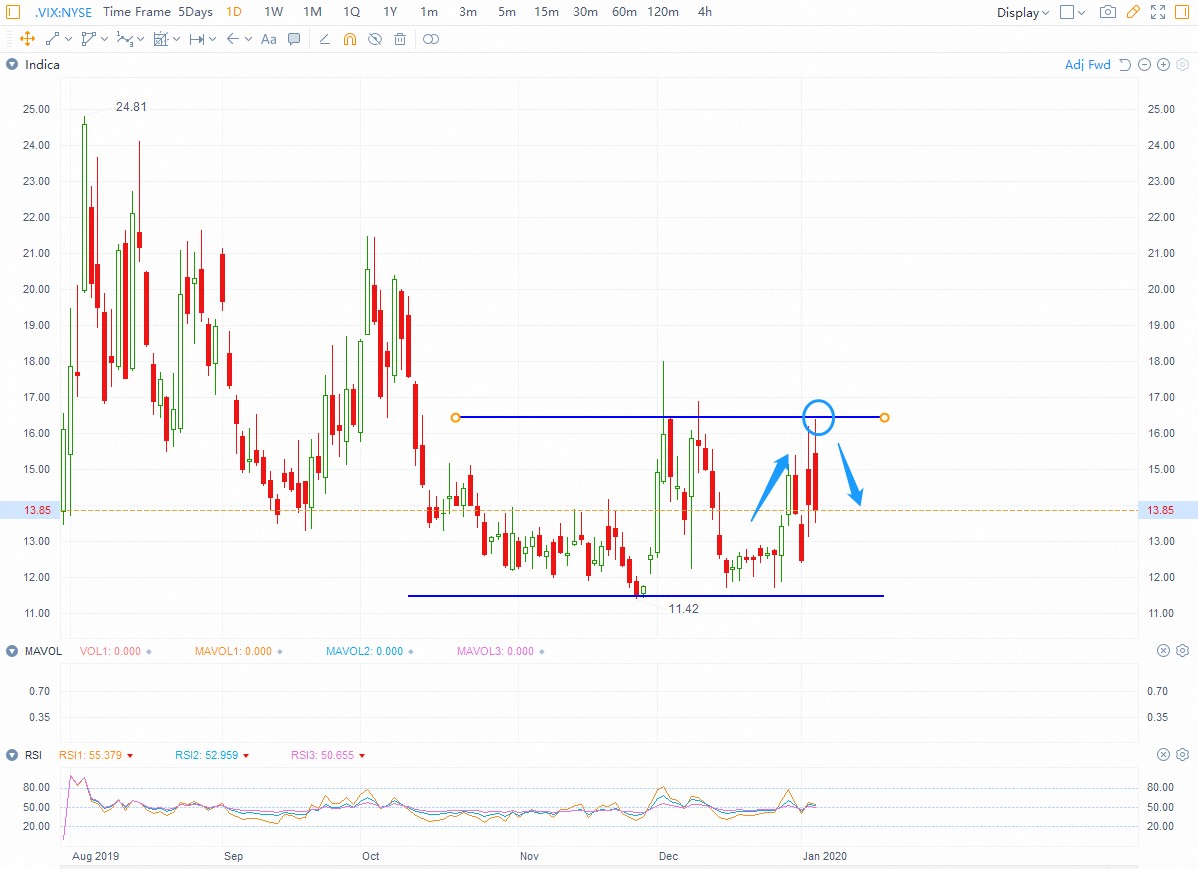1198x869 pixels.
Task: Toggle the left sidebar panel icon
Action: (x=13, y=12)
